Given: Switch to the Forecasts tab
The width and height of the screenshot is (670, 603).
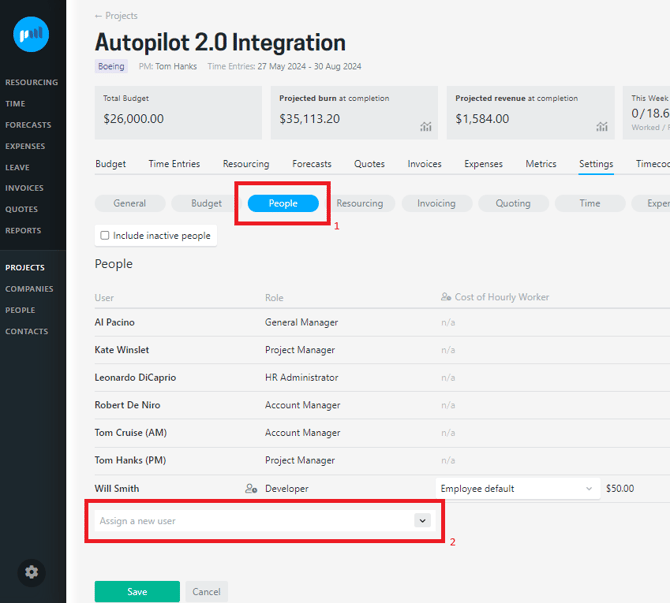Looking at the screenshot, I should [312, 164].
